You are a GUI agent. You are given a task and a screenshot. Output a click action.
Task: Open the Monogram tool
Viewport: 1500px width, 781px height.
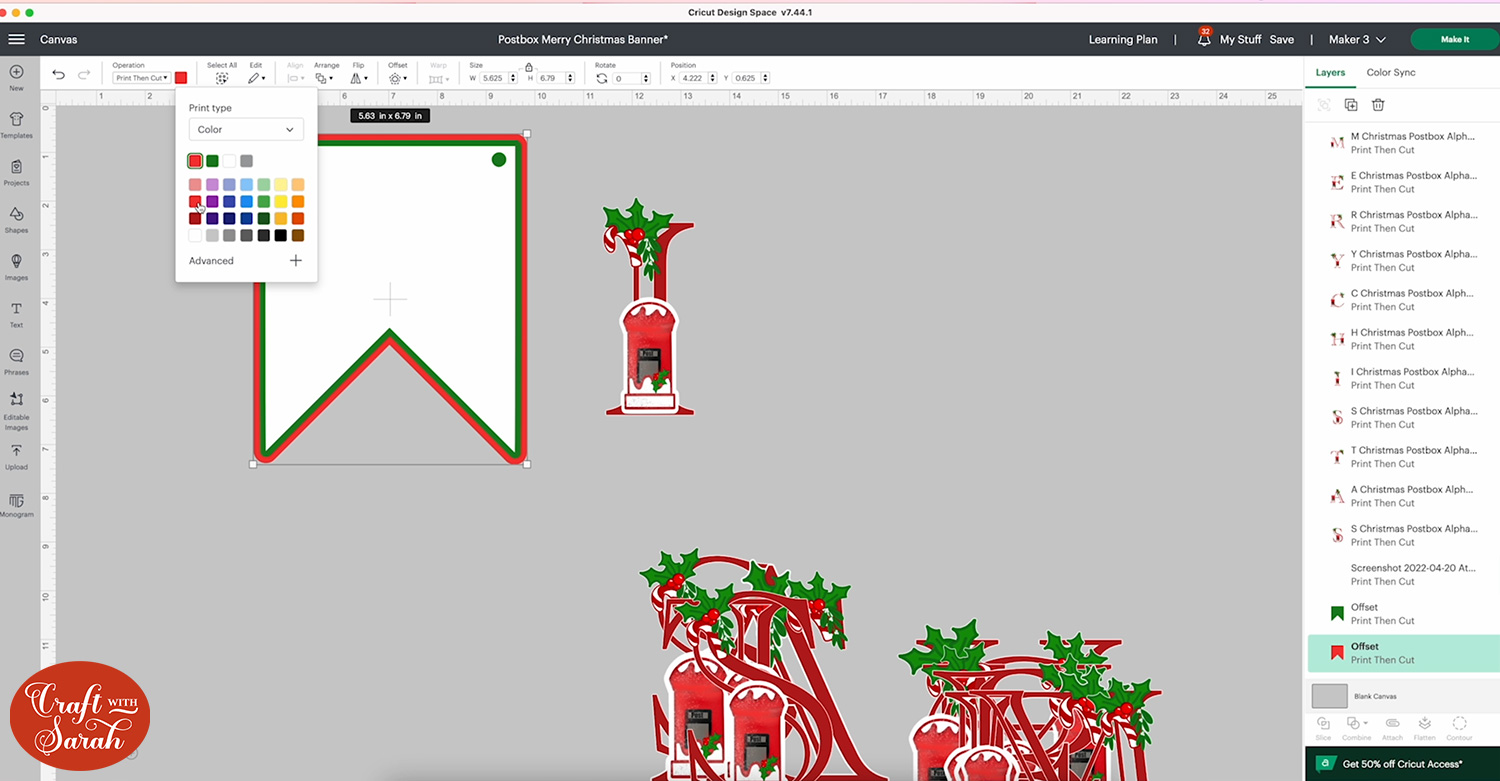16,504
